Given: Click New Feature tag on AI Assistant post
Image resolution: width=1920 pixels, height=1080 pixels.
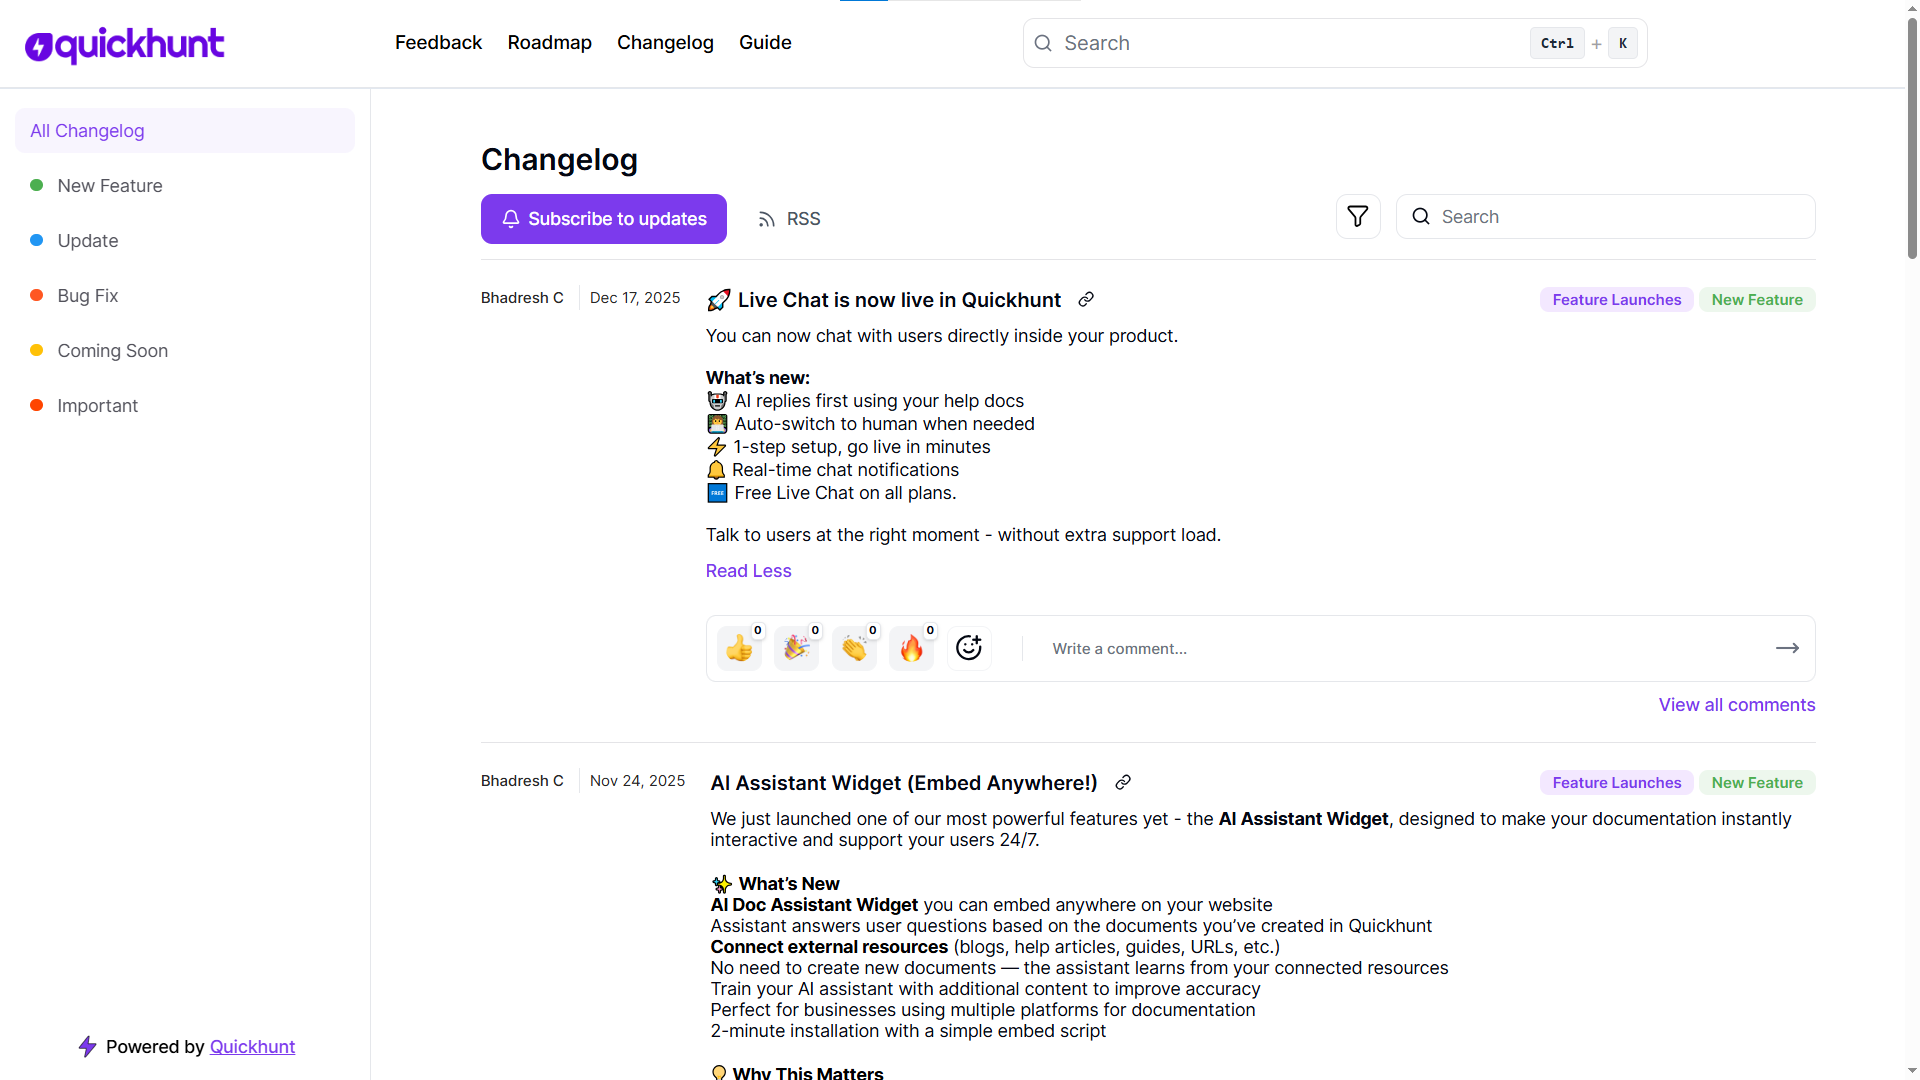Looking at the screenshot, I should [1757, 783].
